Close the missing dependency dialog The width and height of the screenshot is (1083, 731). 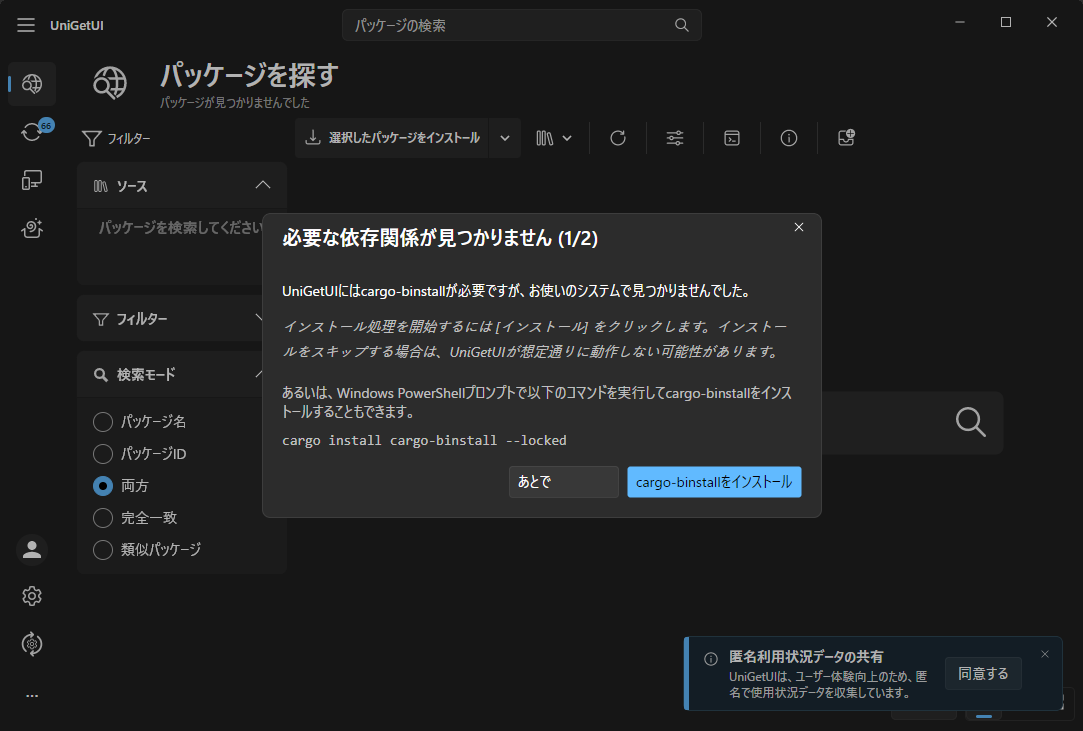[799, 227]
